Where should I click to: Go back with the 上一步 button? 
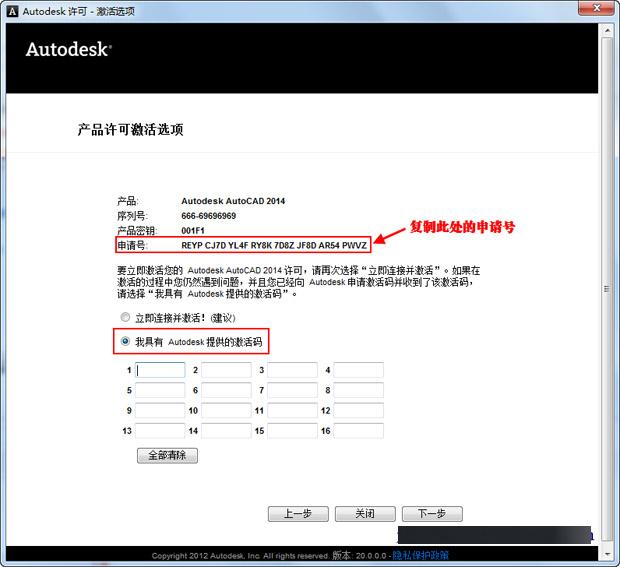(298, 514)
